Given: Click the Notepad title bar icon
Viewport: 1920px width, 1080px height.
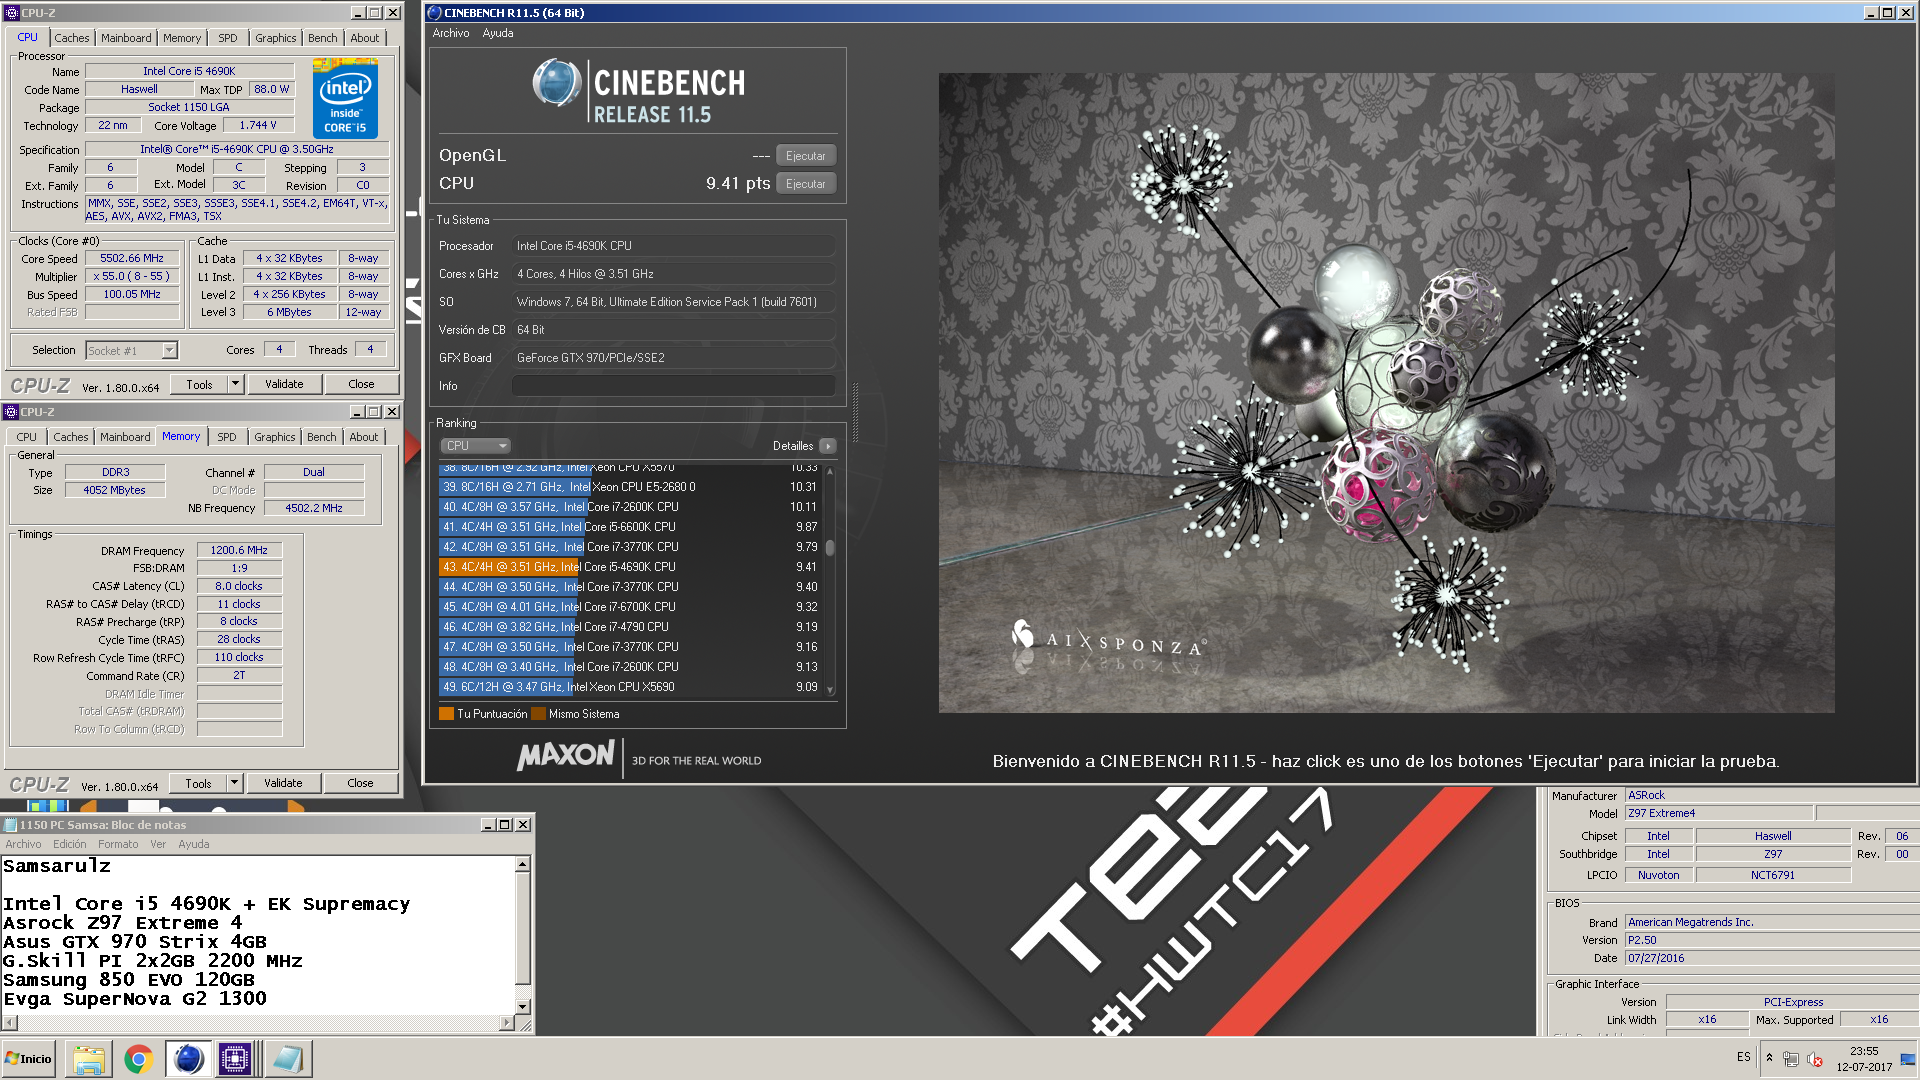Looking at the screenshot, I should tap(10, 825).
